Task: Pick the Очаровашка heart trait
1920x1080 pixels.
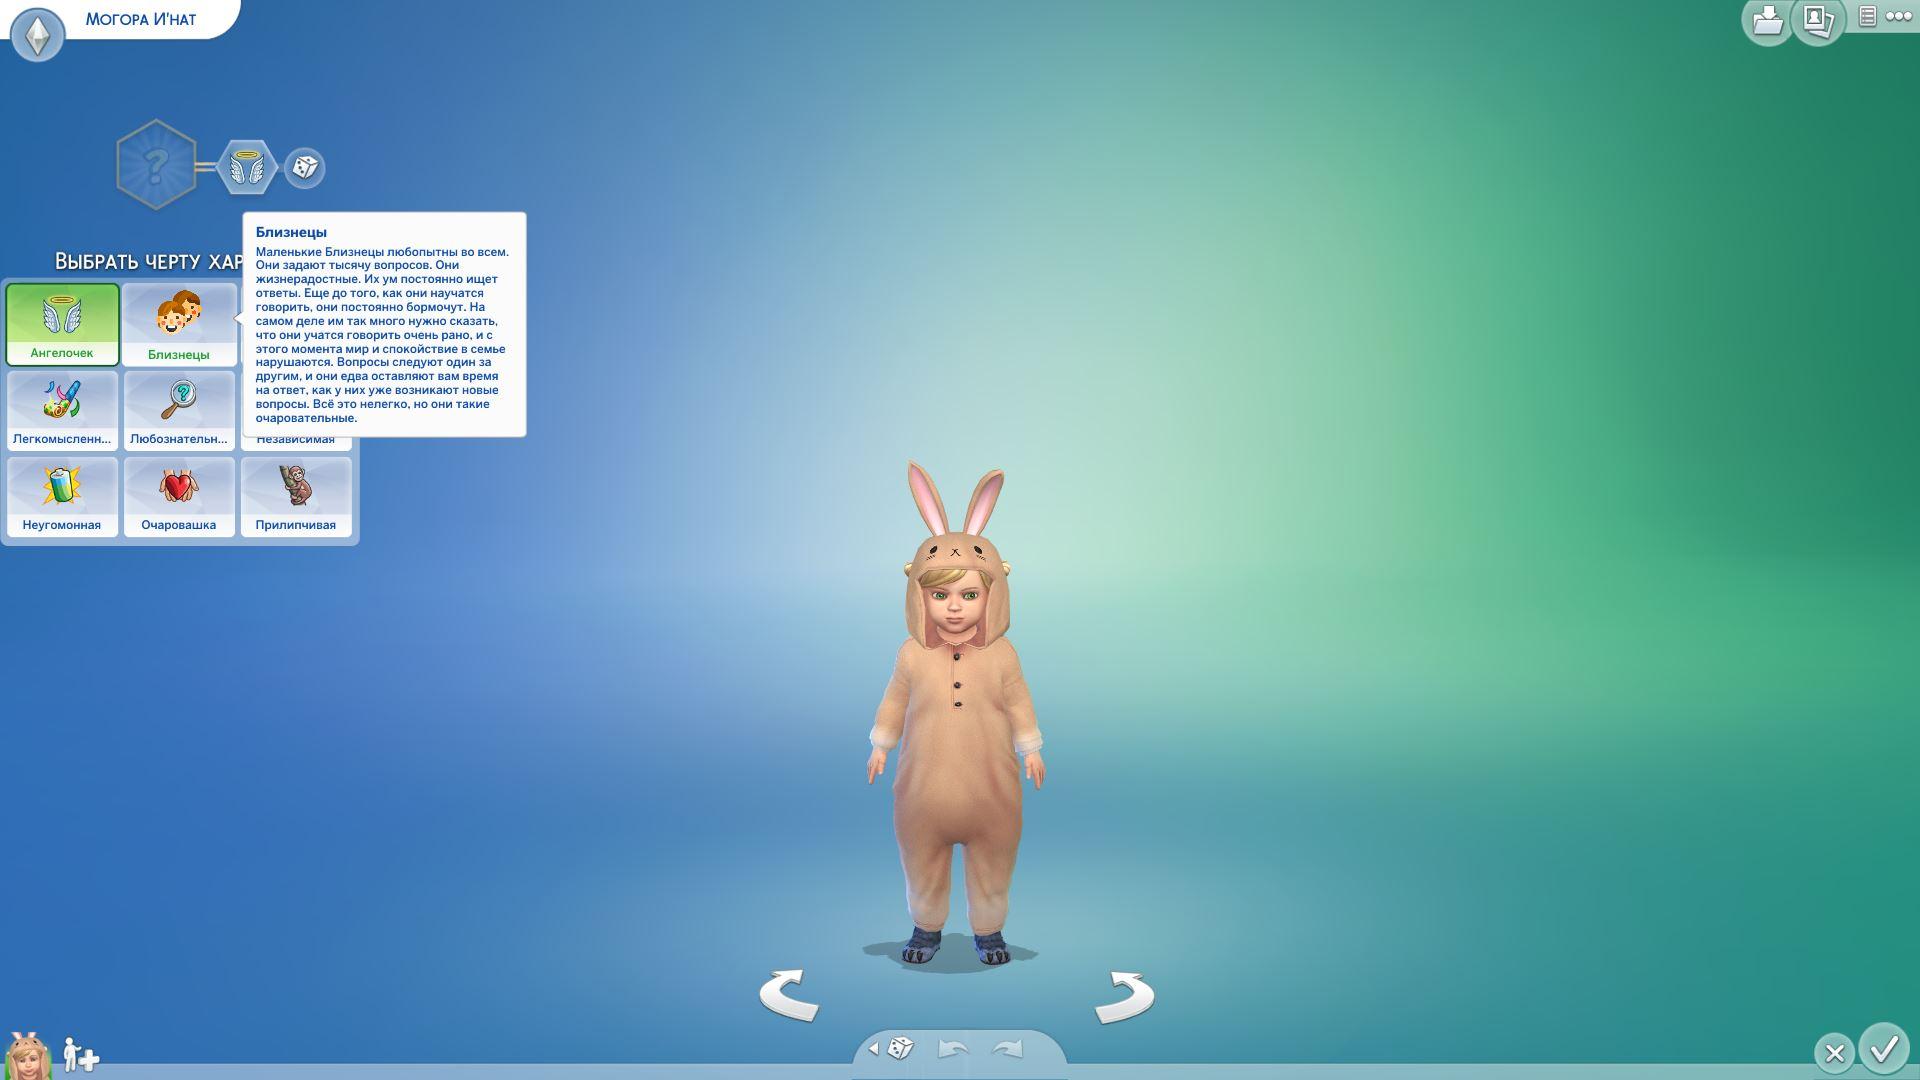Action: pos(179,496)
